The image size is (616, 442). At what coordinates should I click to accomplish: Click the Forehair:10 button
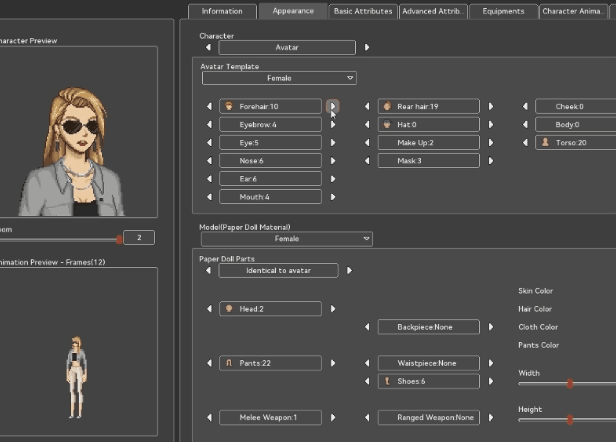[270, 106]
